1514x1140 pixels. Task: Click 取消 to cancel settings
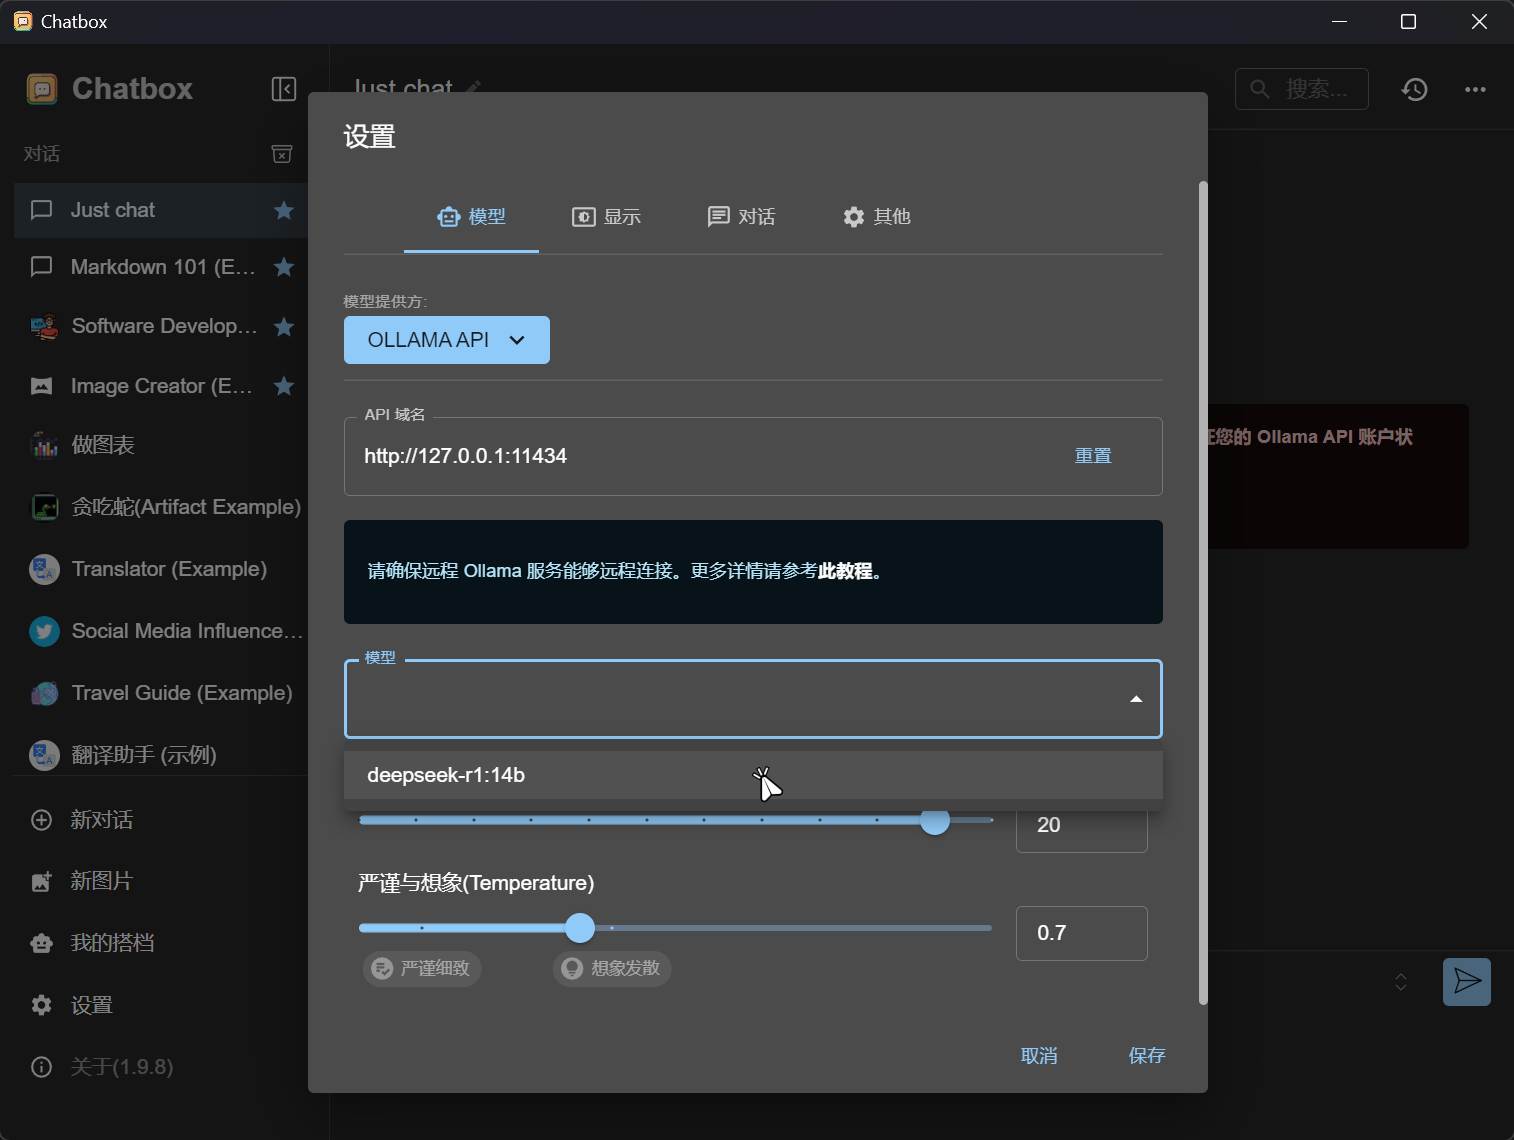point(1039,1056)
